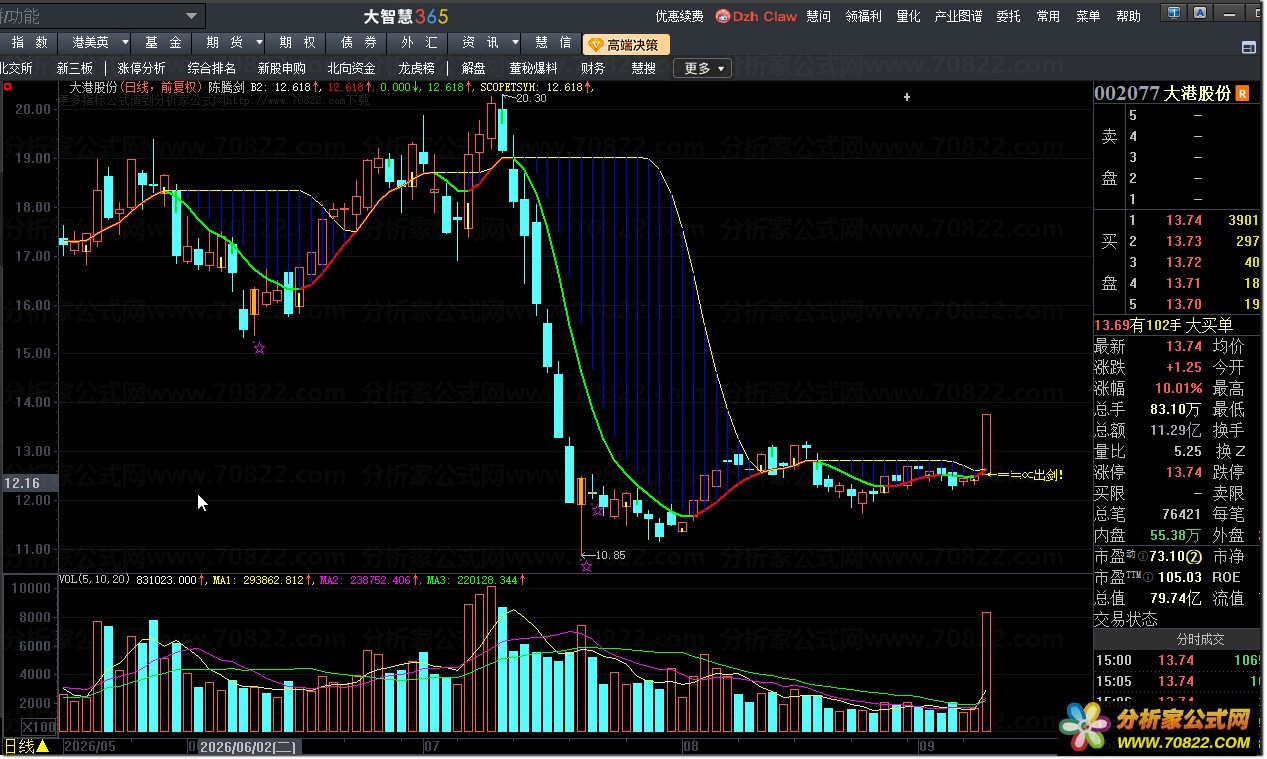Click the red chart marker icon at top-left
Image resolution: width=1267 pixels, height=759 pixels.
pyautogui.click(x=8, y=87)
